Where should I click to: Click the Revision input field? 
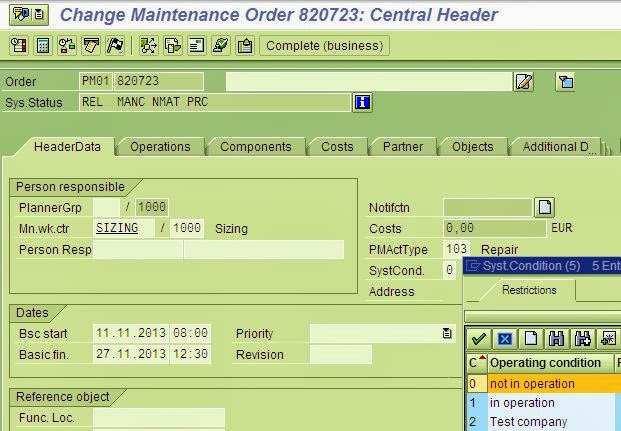[341, 354]
